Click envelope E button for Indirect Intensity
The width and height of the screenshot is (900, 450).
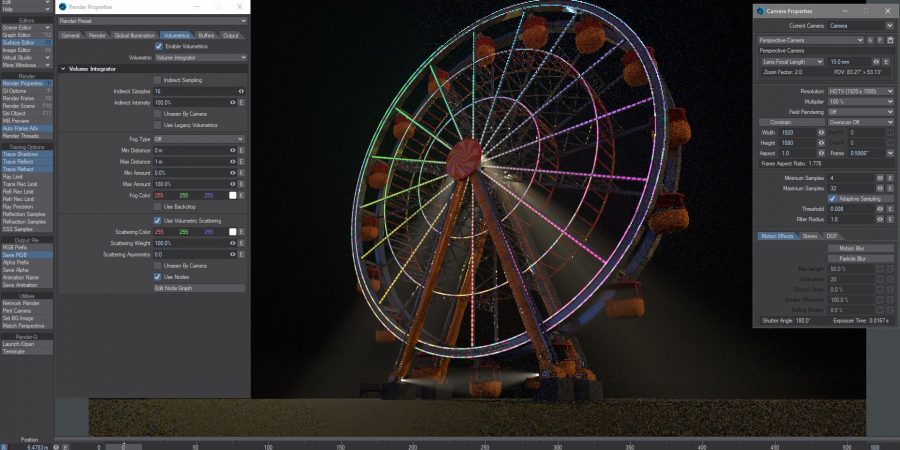click(242, 102)
